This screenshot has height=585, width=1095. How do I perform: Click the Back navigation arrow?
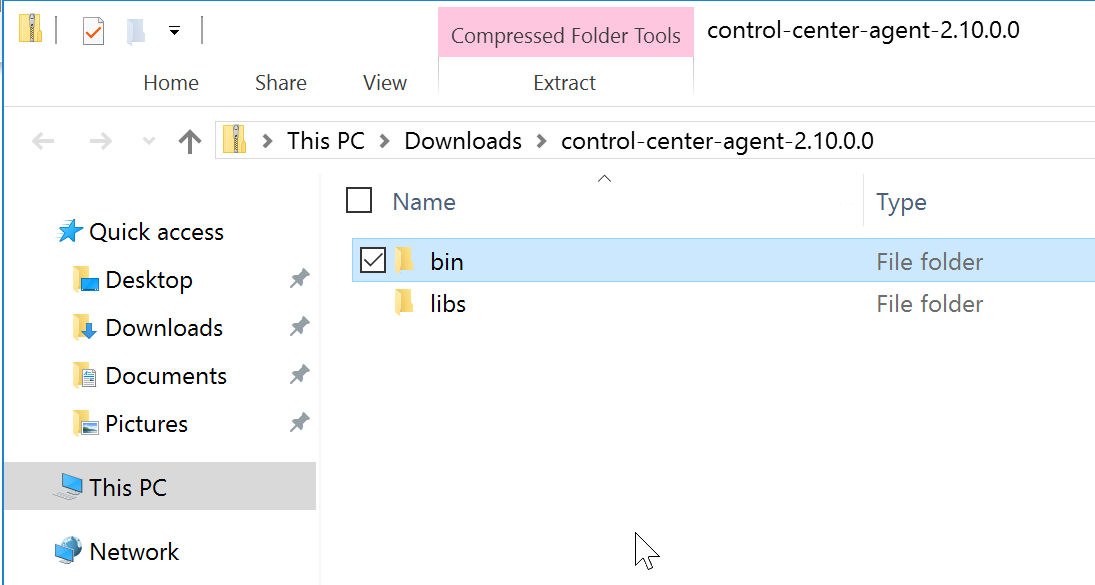coord(42,140)
